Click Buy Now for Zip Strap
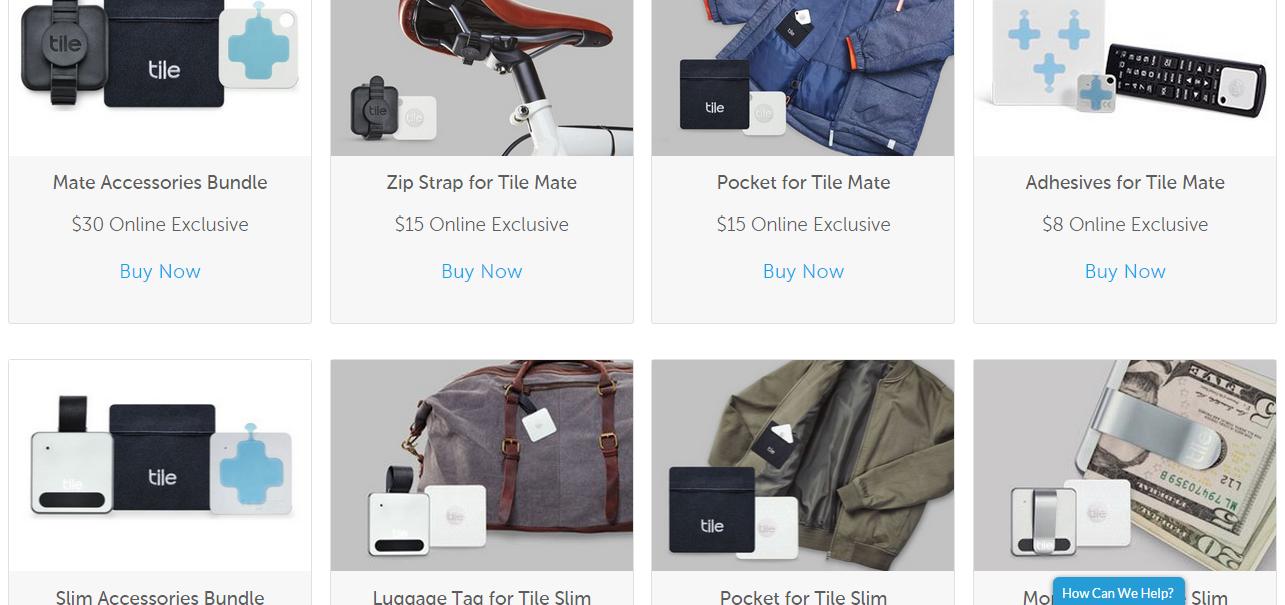This screenshot has width=1285, height=605. 482,271
